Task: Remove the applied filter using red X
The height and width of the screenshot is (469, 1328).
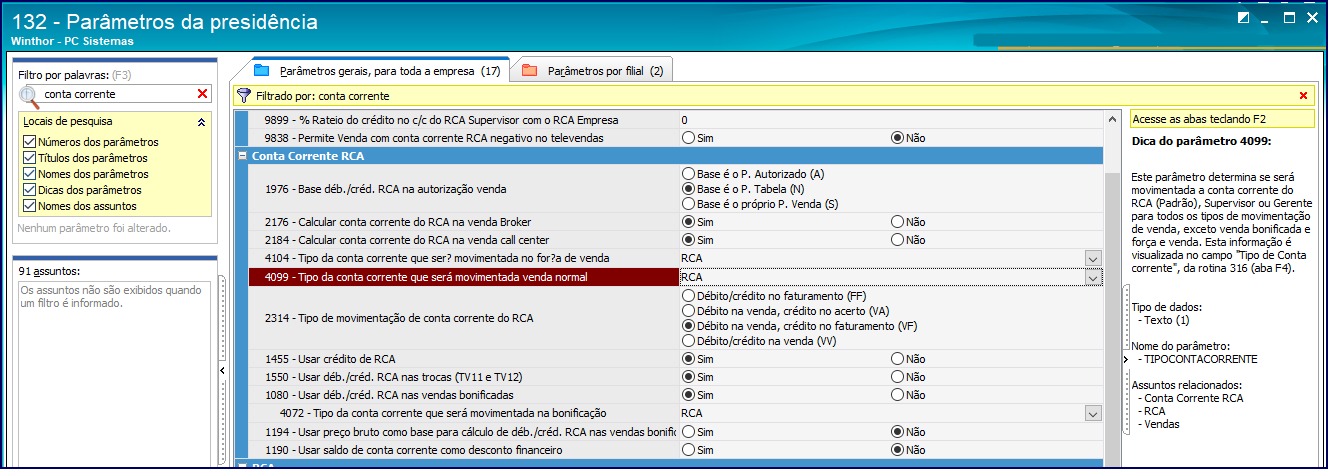Action: (x=1303, y=96)
